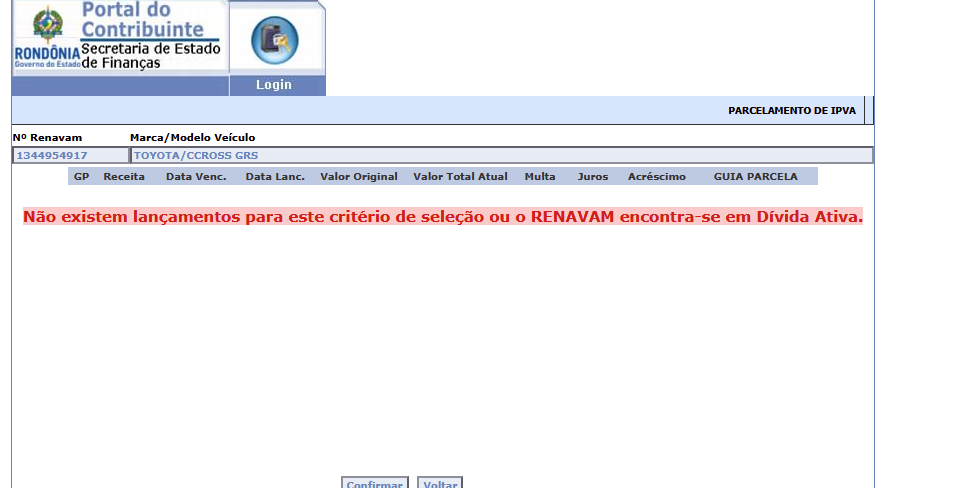Click the Juros column header
This screenshot has height=488, width=973.
(x=592, y=176)
